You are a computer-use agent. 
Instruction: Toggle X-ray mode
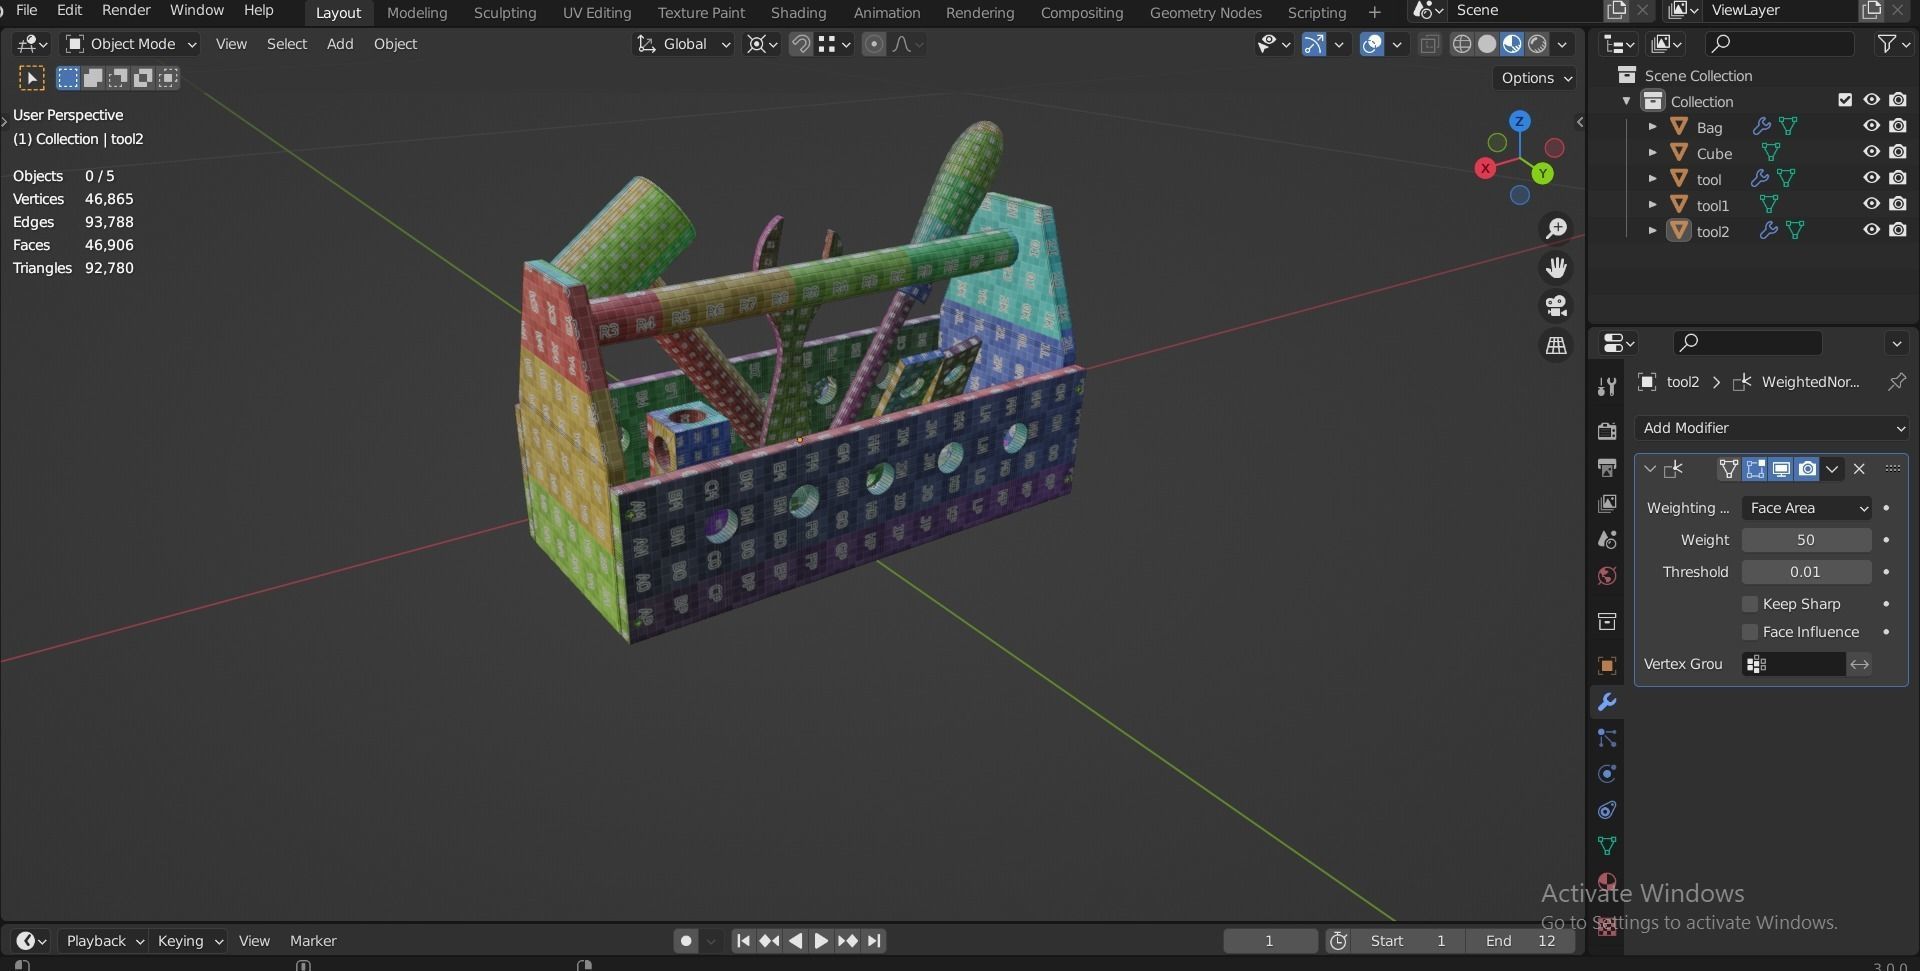[1430, 44]
